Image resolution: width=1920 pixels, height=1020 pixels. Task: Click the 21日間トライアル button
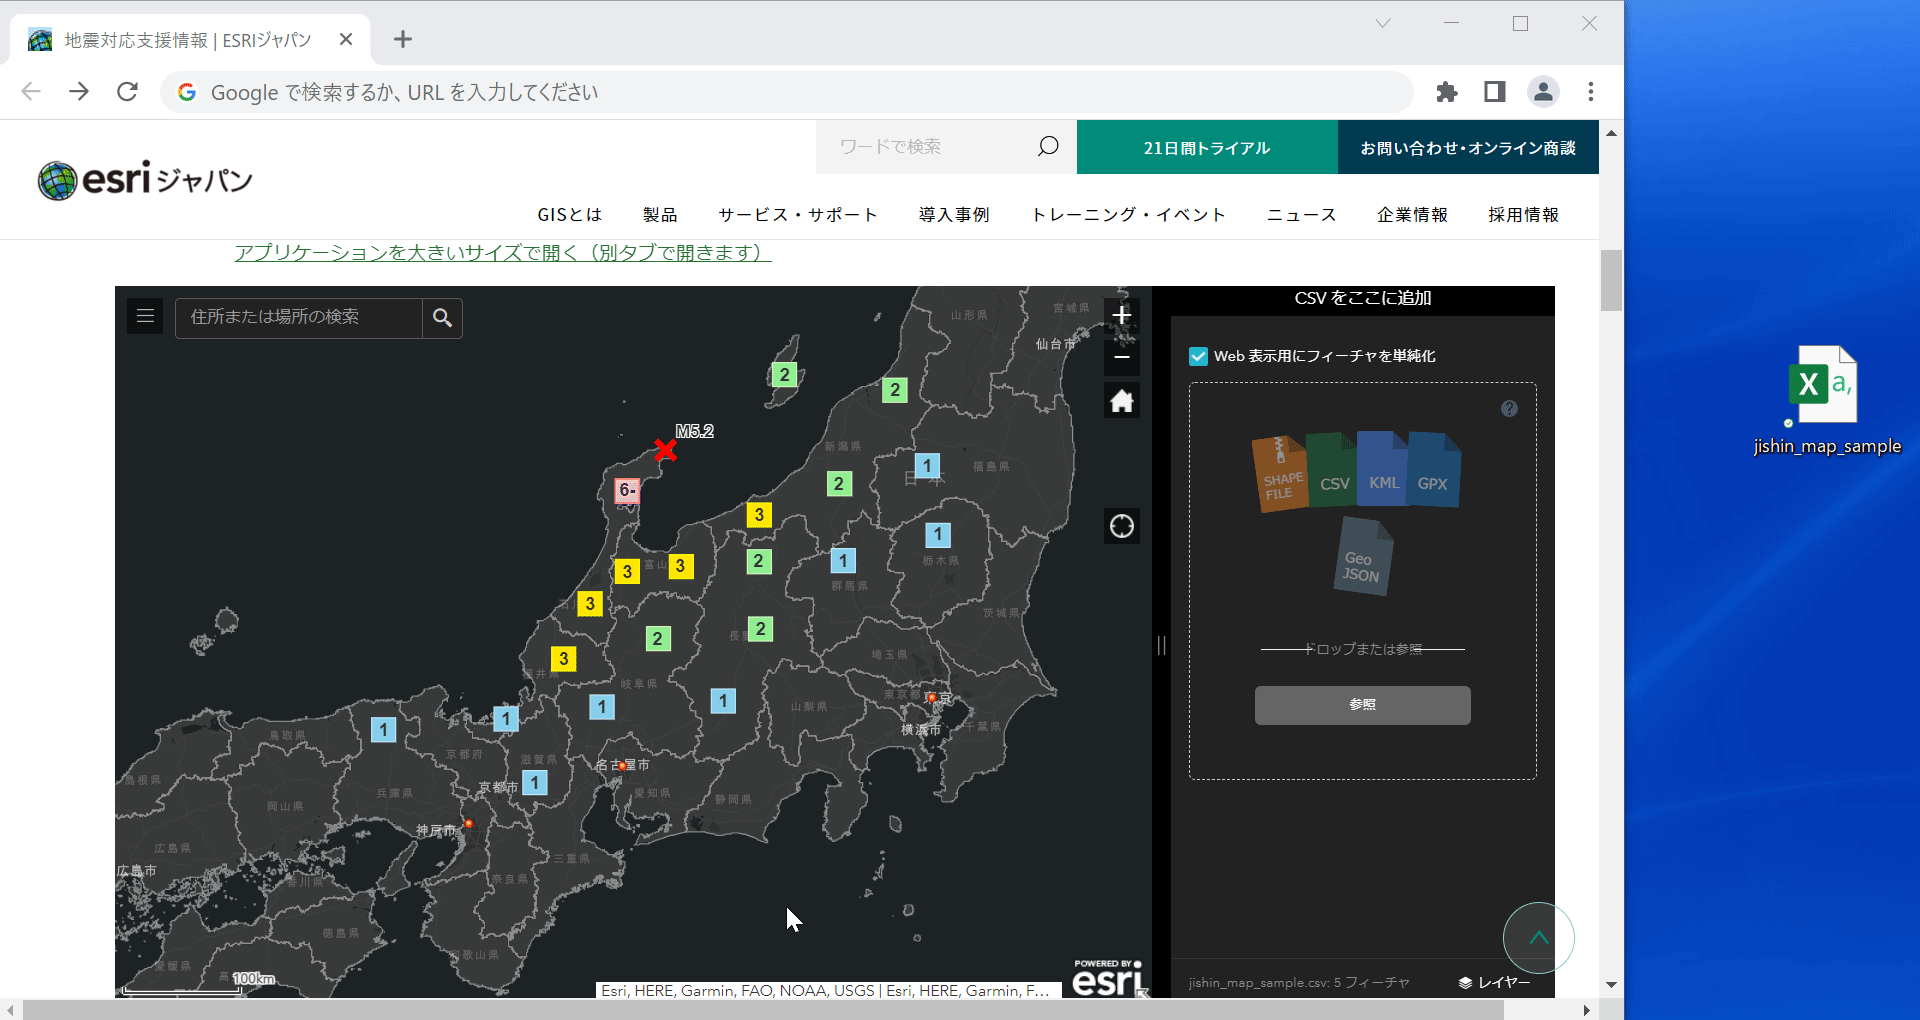(x=1206, y=147)
